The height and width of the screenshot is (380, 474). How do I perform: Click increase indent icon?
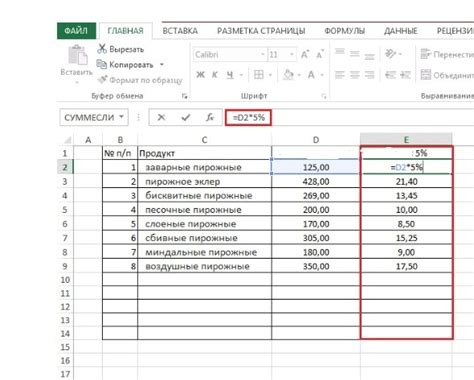(x=405, y=75)
